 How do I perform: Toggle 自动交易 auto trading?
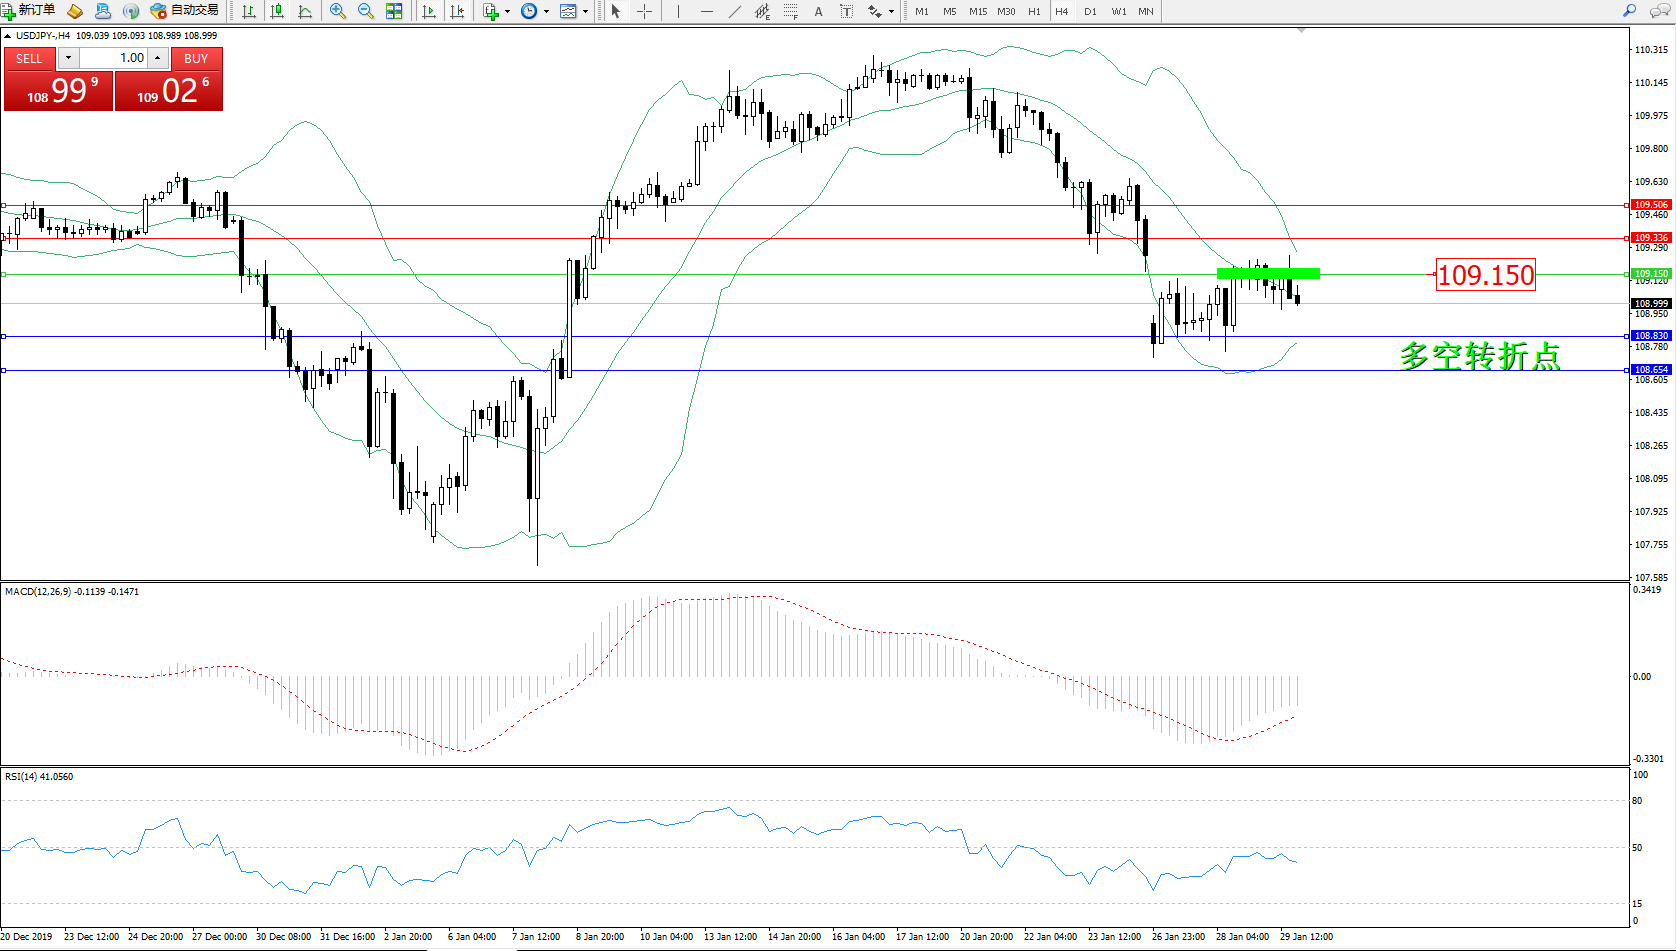(185, 11)
